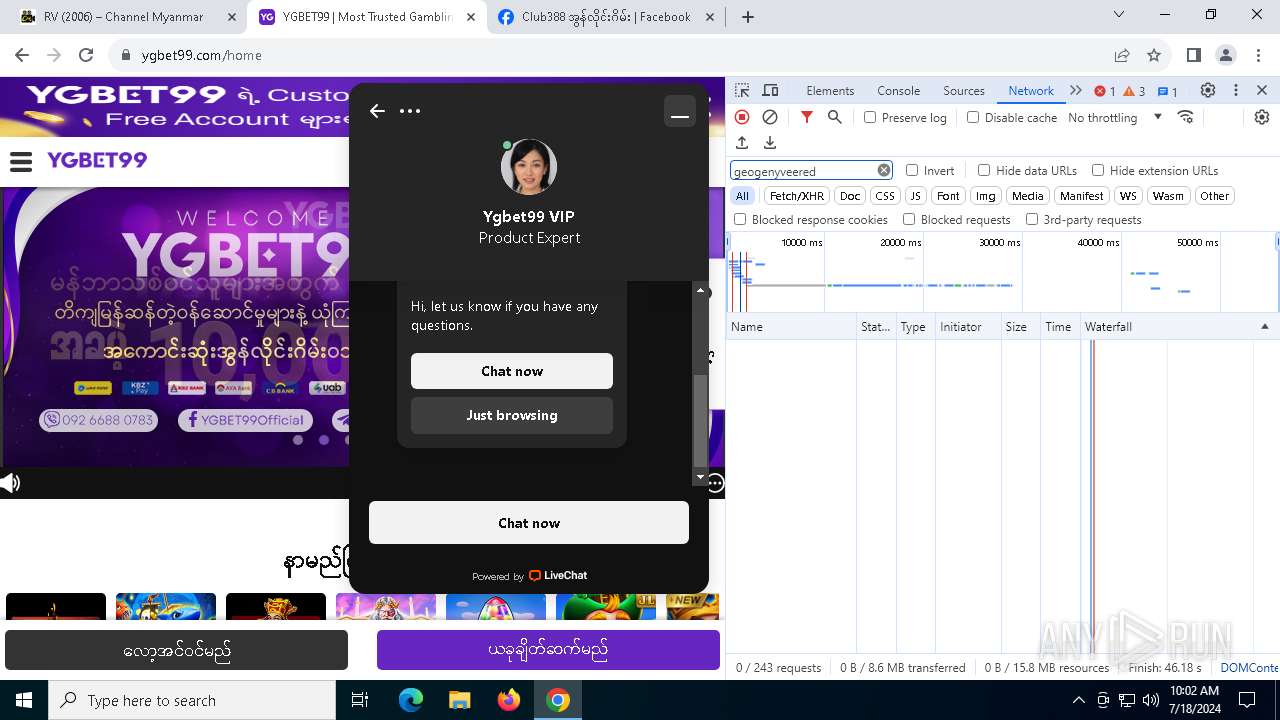The height and width of the screenshot is (720, 1280).
Task: Click the chat scrollbar down arrow
Action: pyautogui.click(x=700, y=477)
